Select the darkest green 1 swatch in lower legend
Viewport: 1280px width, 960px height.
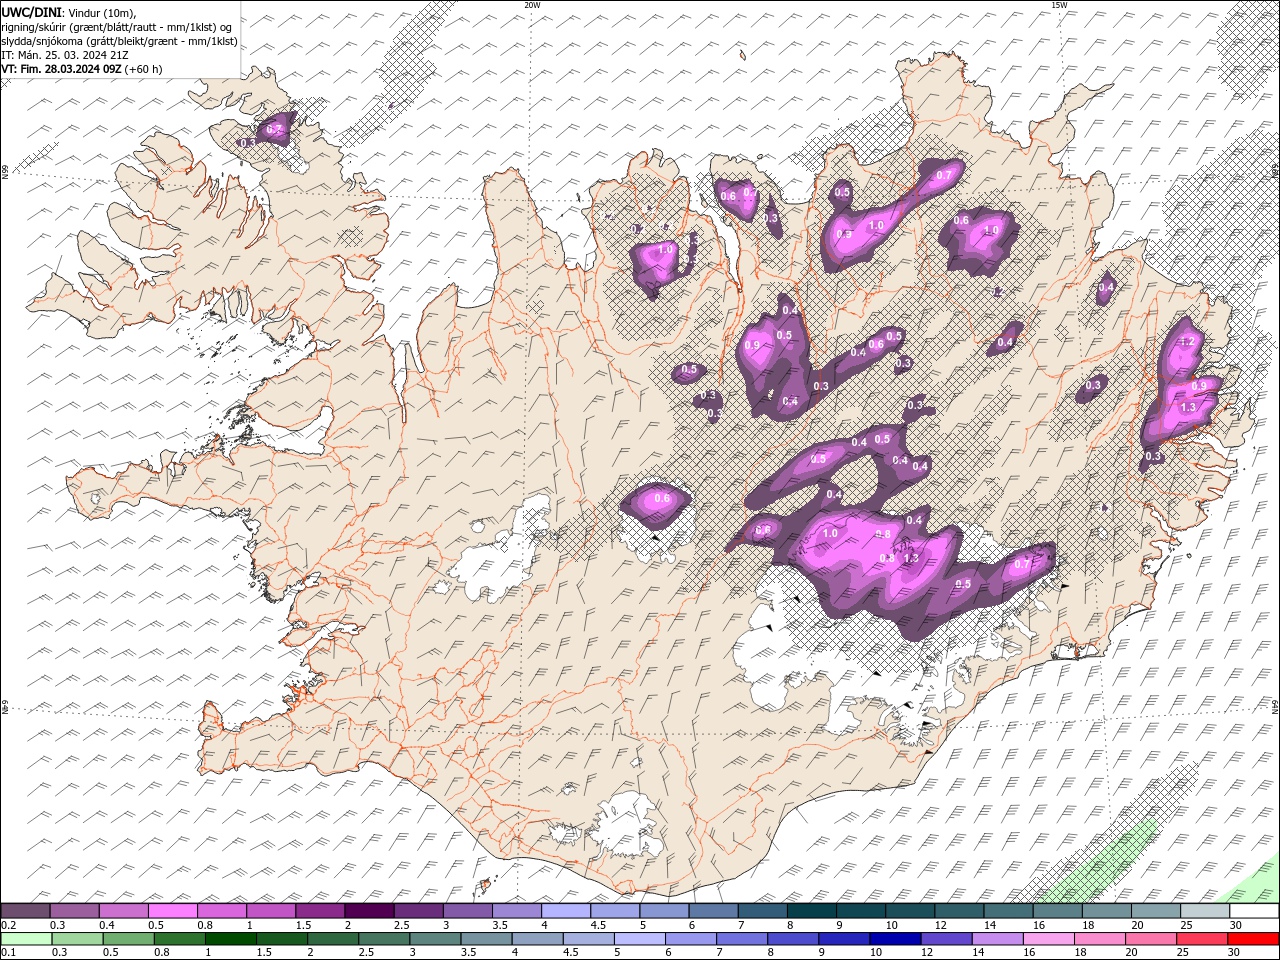click(230, 938)
